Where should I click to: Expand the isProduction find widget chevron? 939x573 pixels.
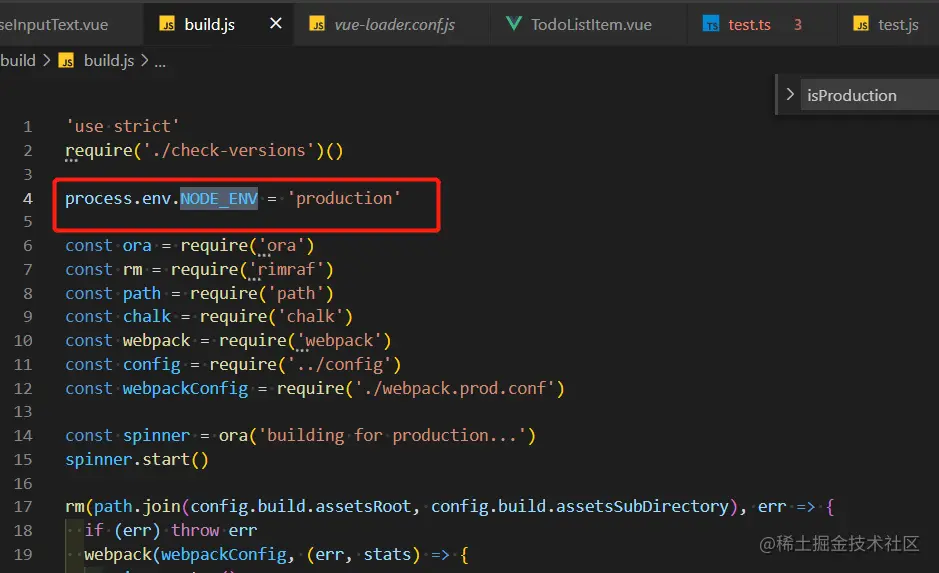click(790, 95)
